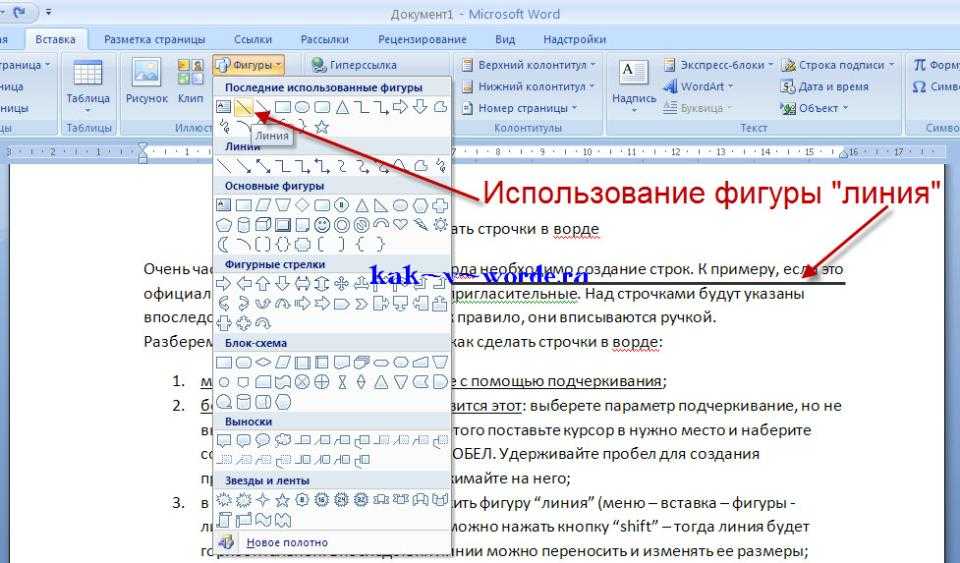Choose the 32-point star shape
Image resolution: width=960 pixels, height=563 pixels.
tap(361, 500)
